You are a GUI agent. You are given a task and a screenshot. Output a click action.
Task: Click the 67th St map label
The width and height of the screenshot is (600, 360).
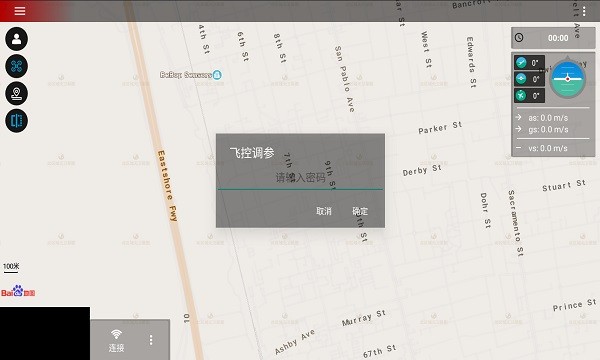[x=379, y=351]
